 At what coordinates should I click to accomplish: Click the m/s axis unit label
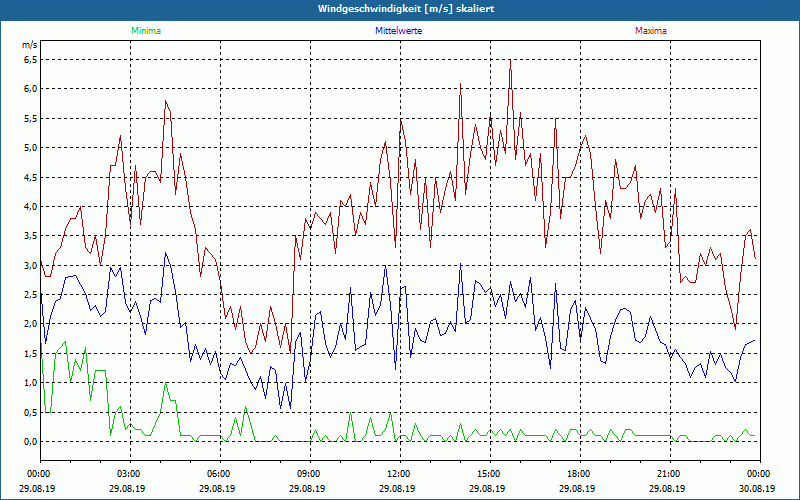coord(30,45)
